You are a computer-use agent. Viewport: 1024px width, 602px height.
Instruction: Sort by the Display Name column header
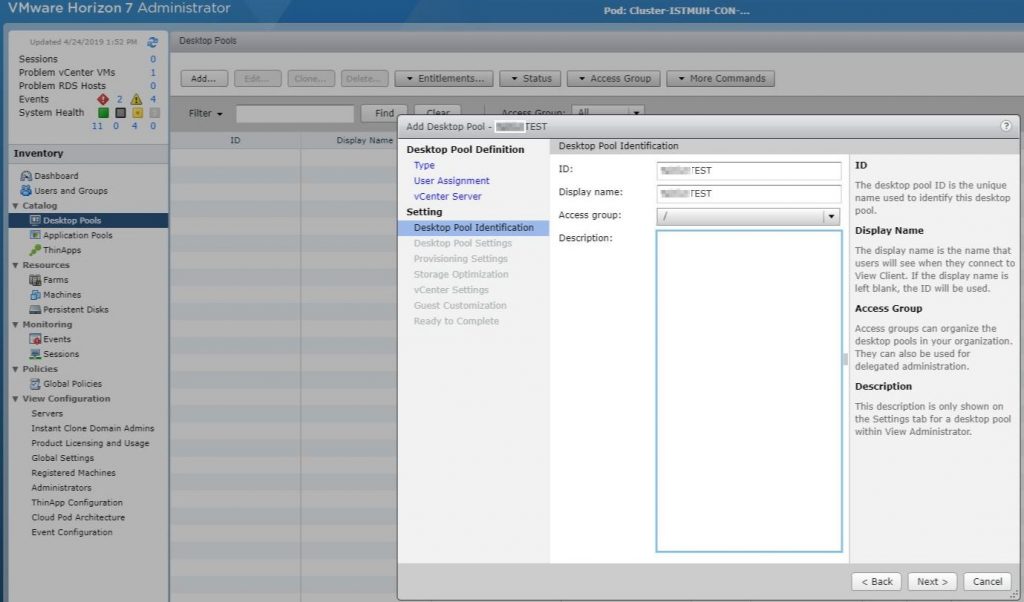pos(364,140)
